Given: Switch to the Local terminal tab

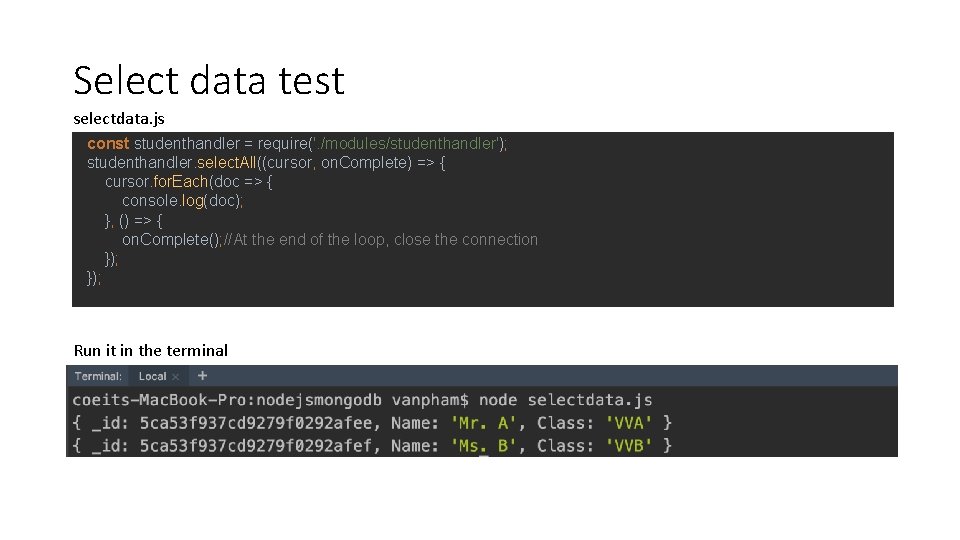Looking at the screenshot, I should tap(152, 377).
